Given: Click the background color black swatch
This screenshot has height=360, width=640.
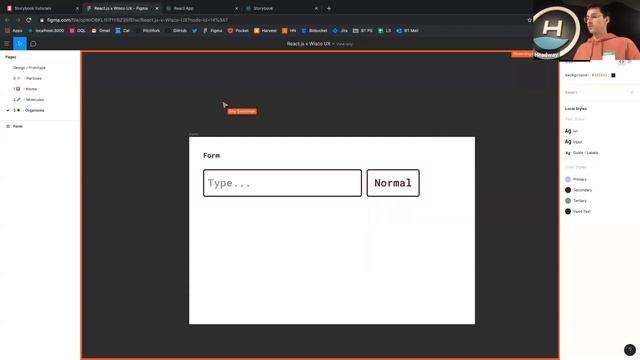Looking at the screenshot, I should 613,76.
